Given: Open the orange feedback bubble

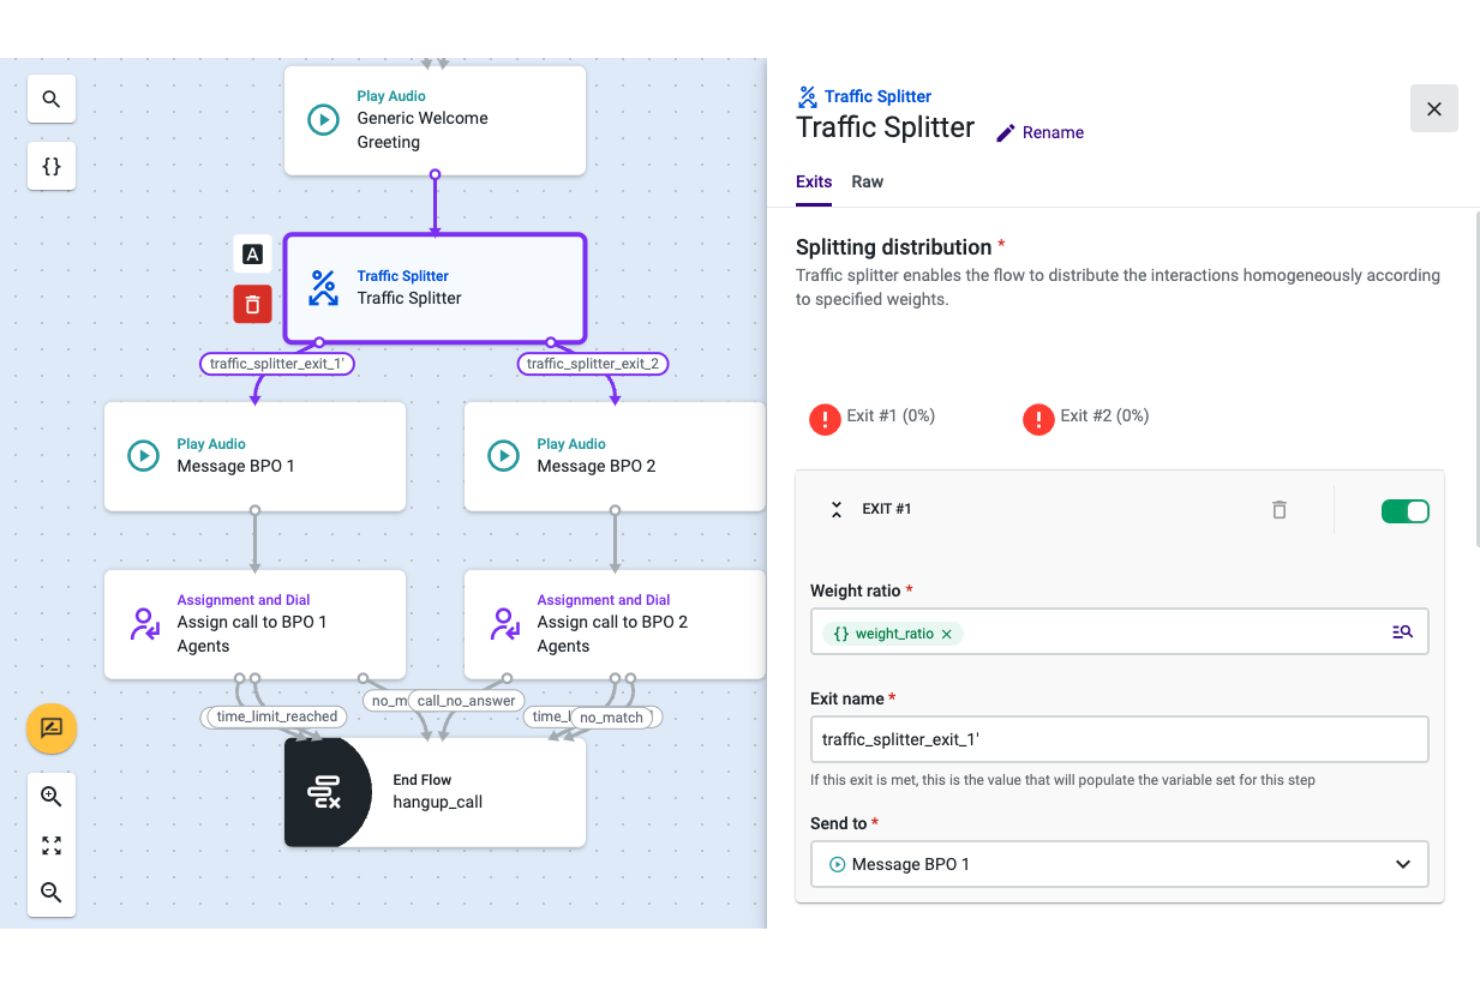Looking at the screenshot, I should coord(51,729).
